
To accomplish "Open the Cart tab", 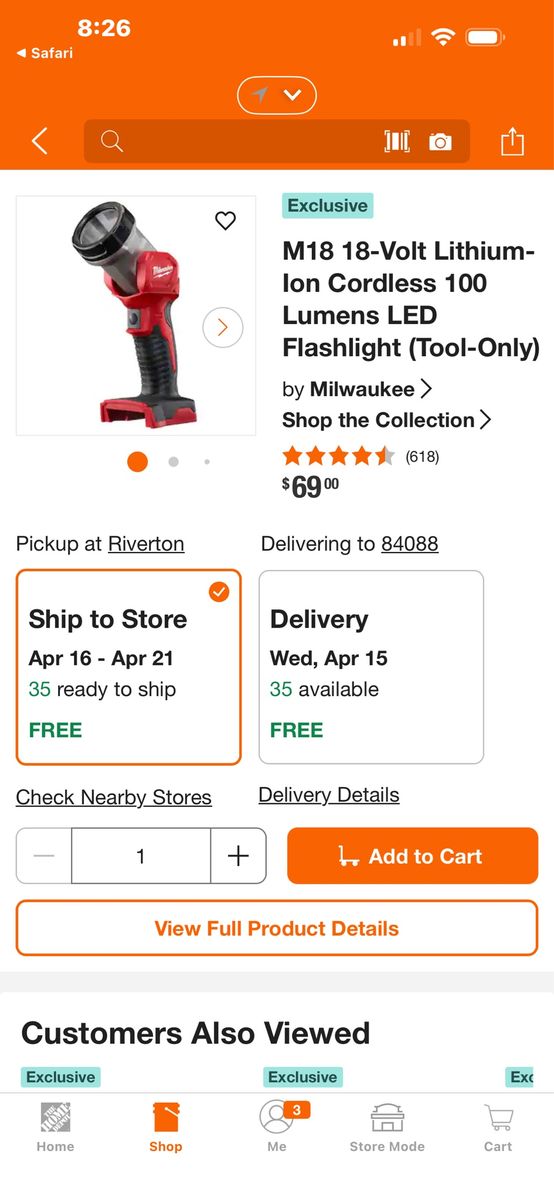I will 498,1127.
